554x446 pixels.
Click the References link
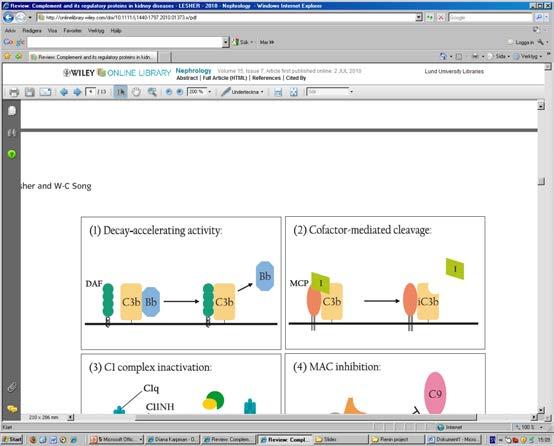pos(266,78)
